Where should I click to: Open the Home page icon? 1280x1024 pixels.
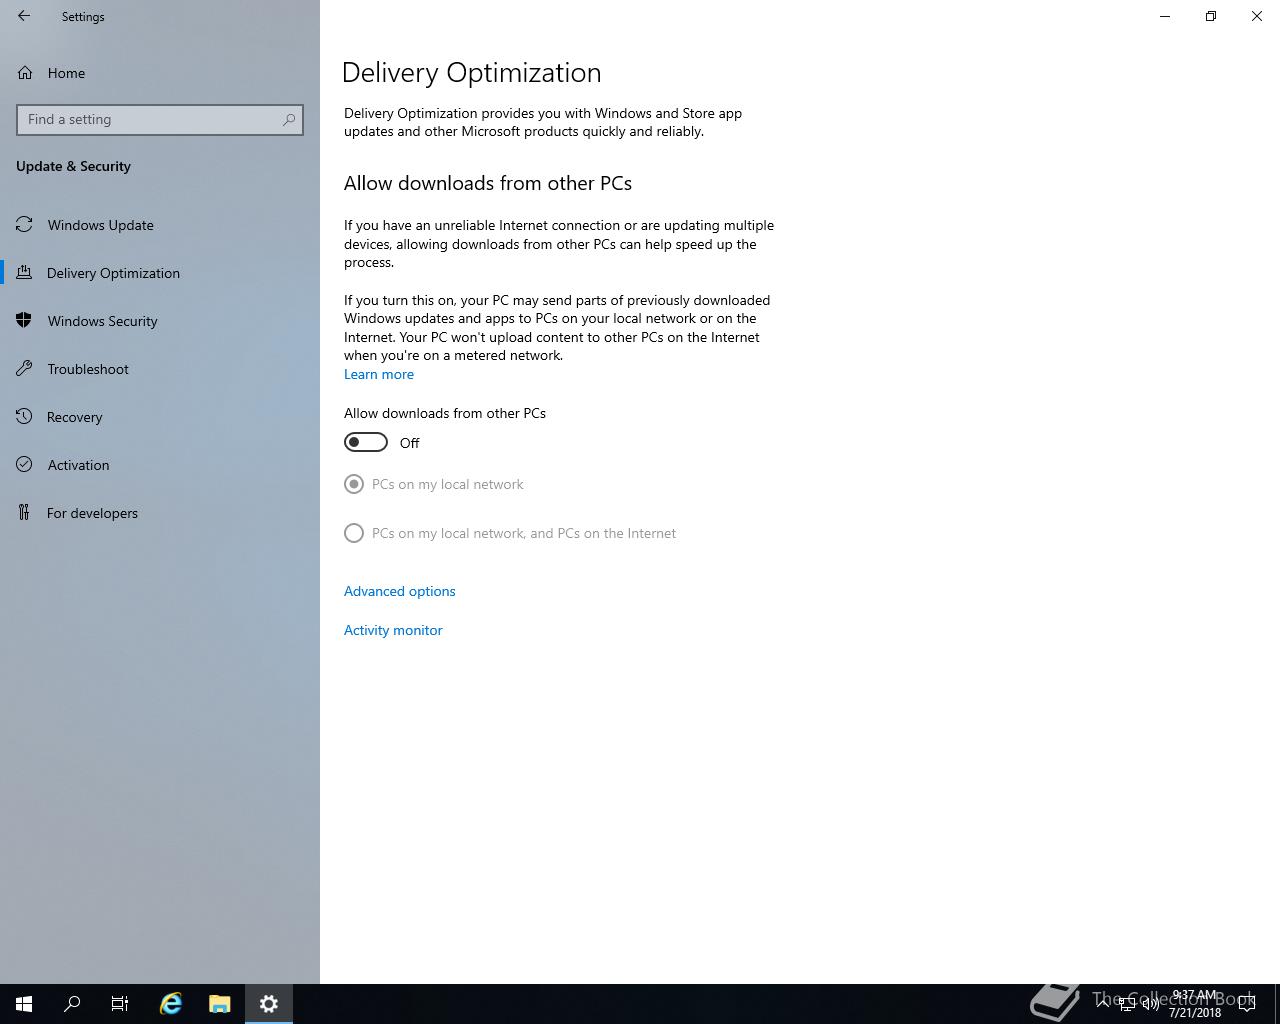[x=25, y=73]
